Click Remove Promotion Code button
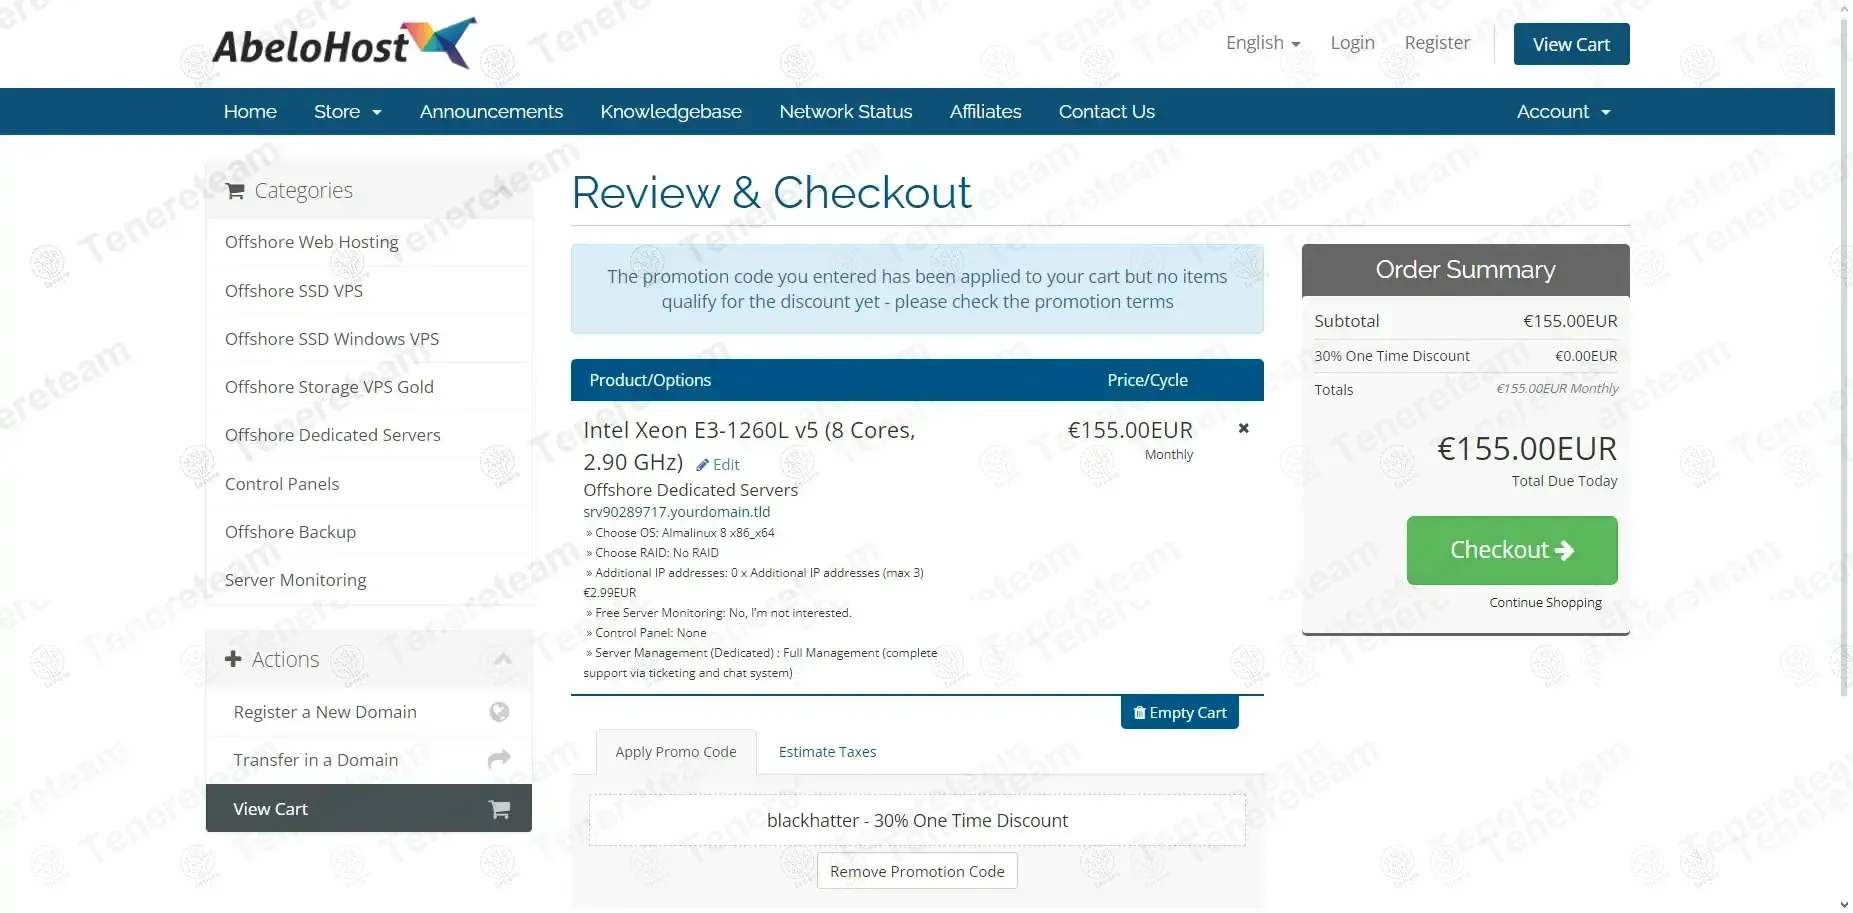This screenshot has height=913, width=1853. 917,871
